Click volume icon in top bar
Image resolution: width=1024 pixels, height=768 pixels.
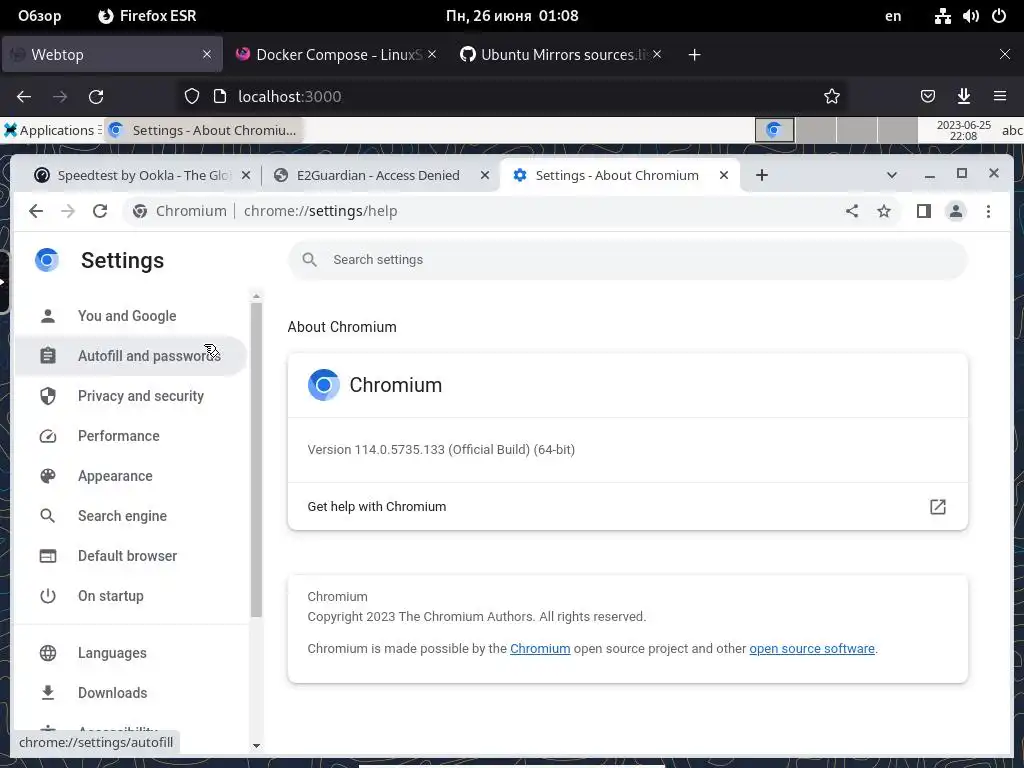(x=970, y=16)
